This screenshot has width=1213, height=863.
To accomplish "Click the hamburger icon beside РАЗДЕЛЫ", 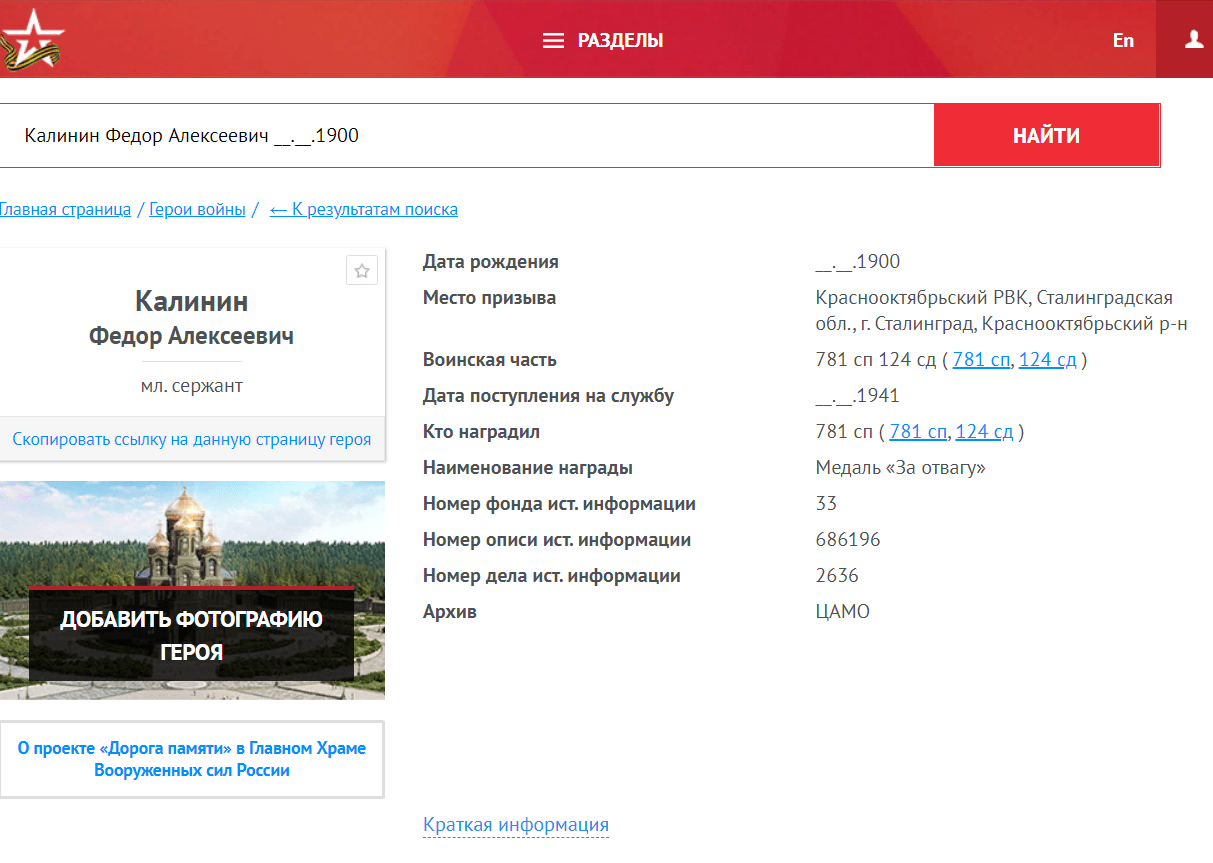I will tap(553, 41).
